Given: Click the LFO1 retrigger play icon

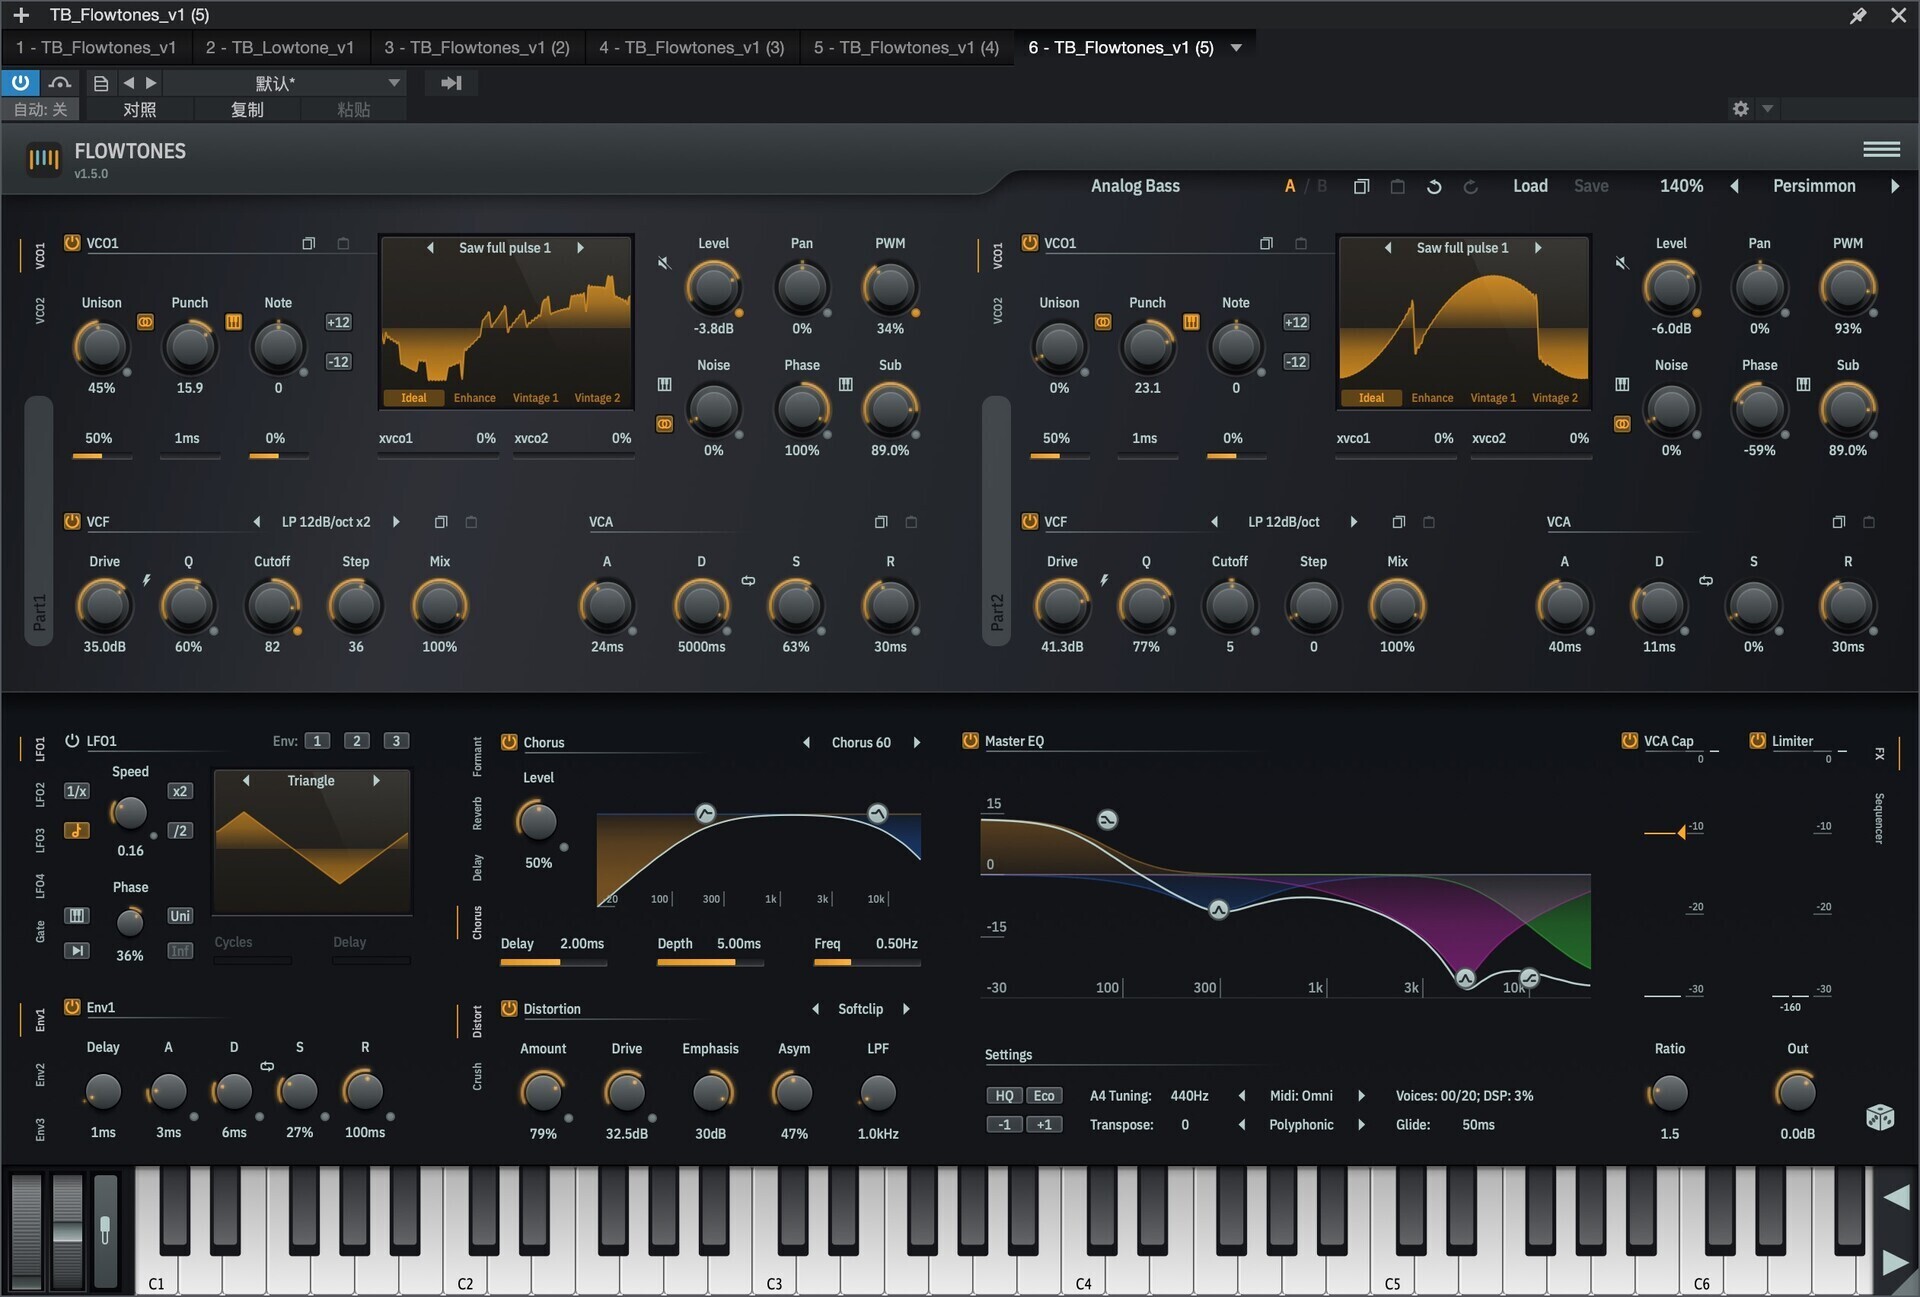Looking at the screenshot, I should (77, 950).
